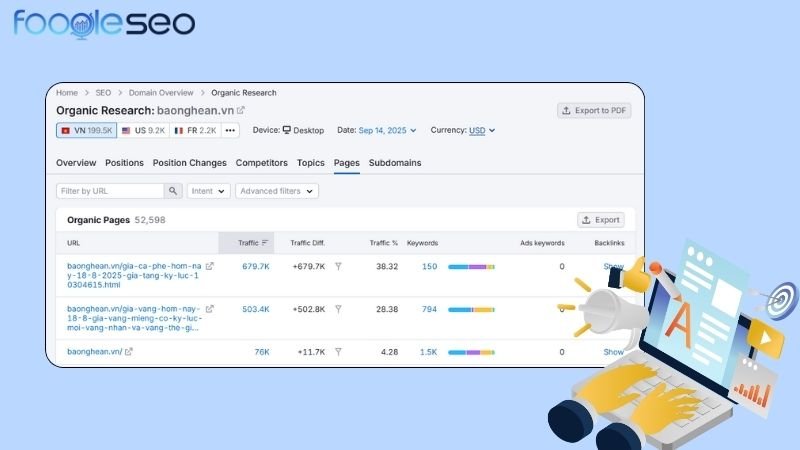The width and height of the screenshot is (800, 450).
Task: Open the Currency USD dropdown
Action: coord(482,130)
